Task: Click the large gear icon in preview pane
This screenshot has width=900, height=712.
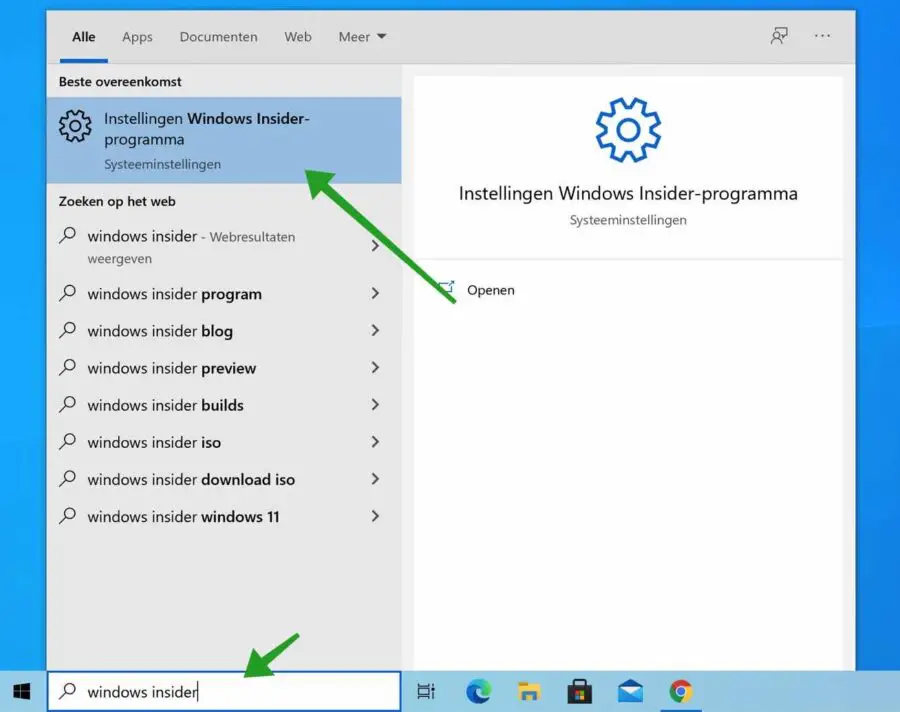Action: pos(628,130)
